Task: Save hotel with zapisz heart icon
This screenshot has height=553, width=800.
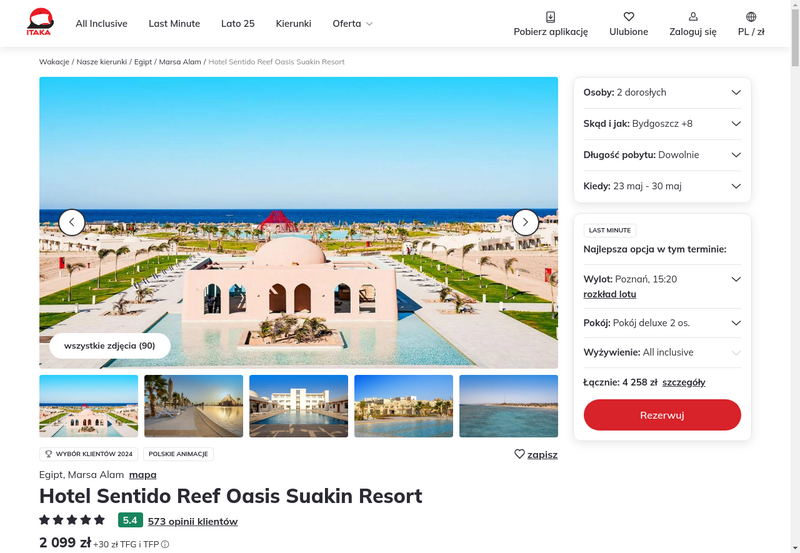Action: tap(519, 454)
